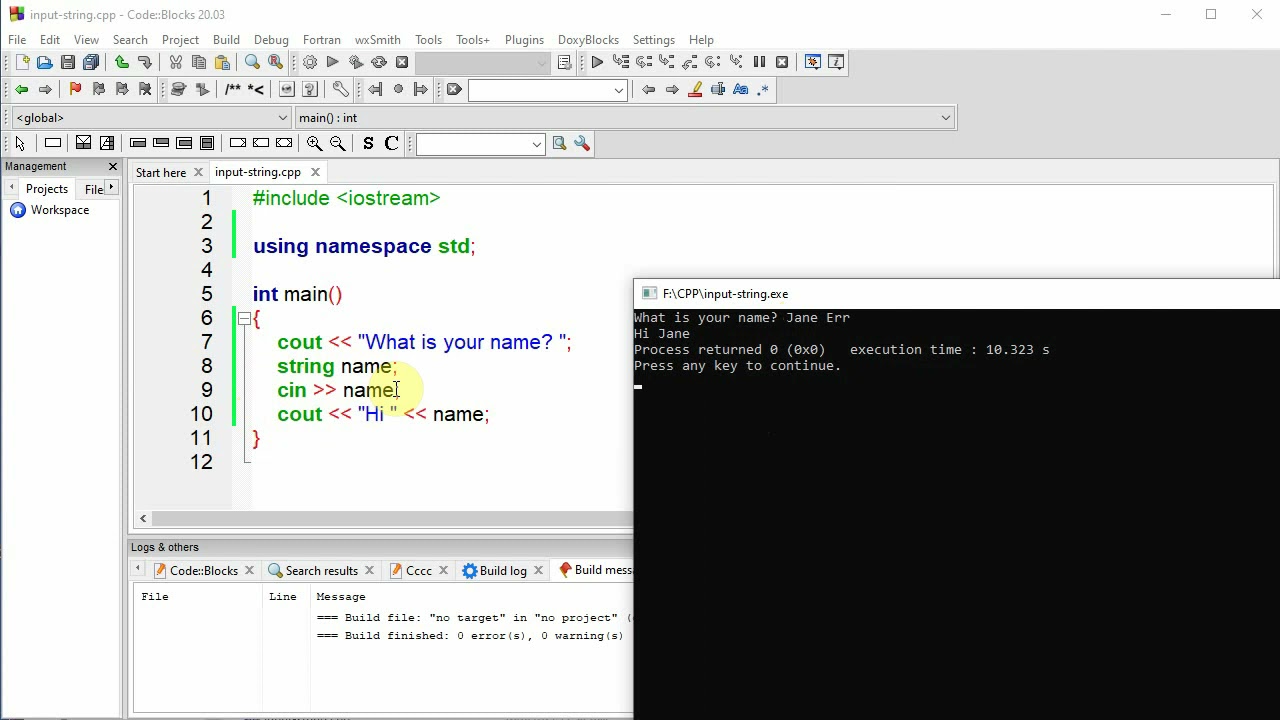Save all files with the stacked disks icon

tap(91, 62)
